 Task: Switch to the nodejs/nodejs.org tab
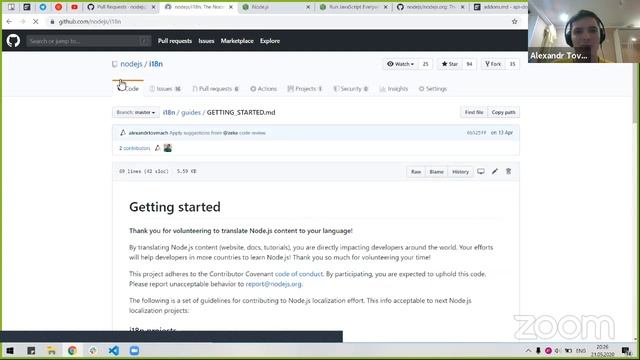click(431, 7)
